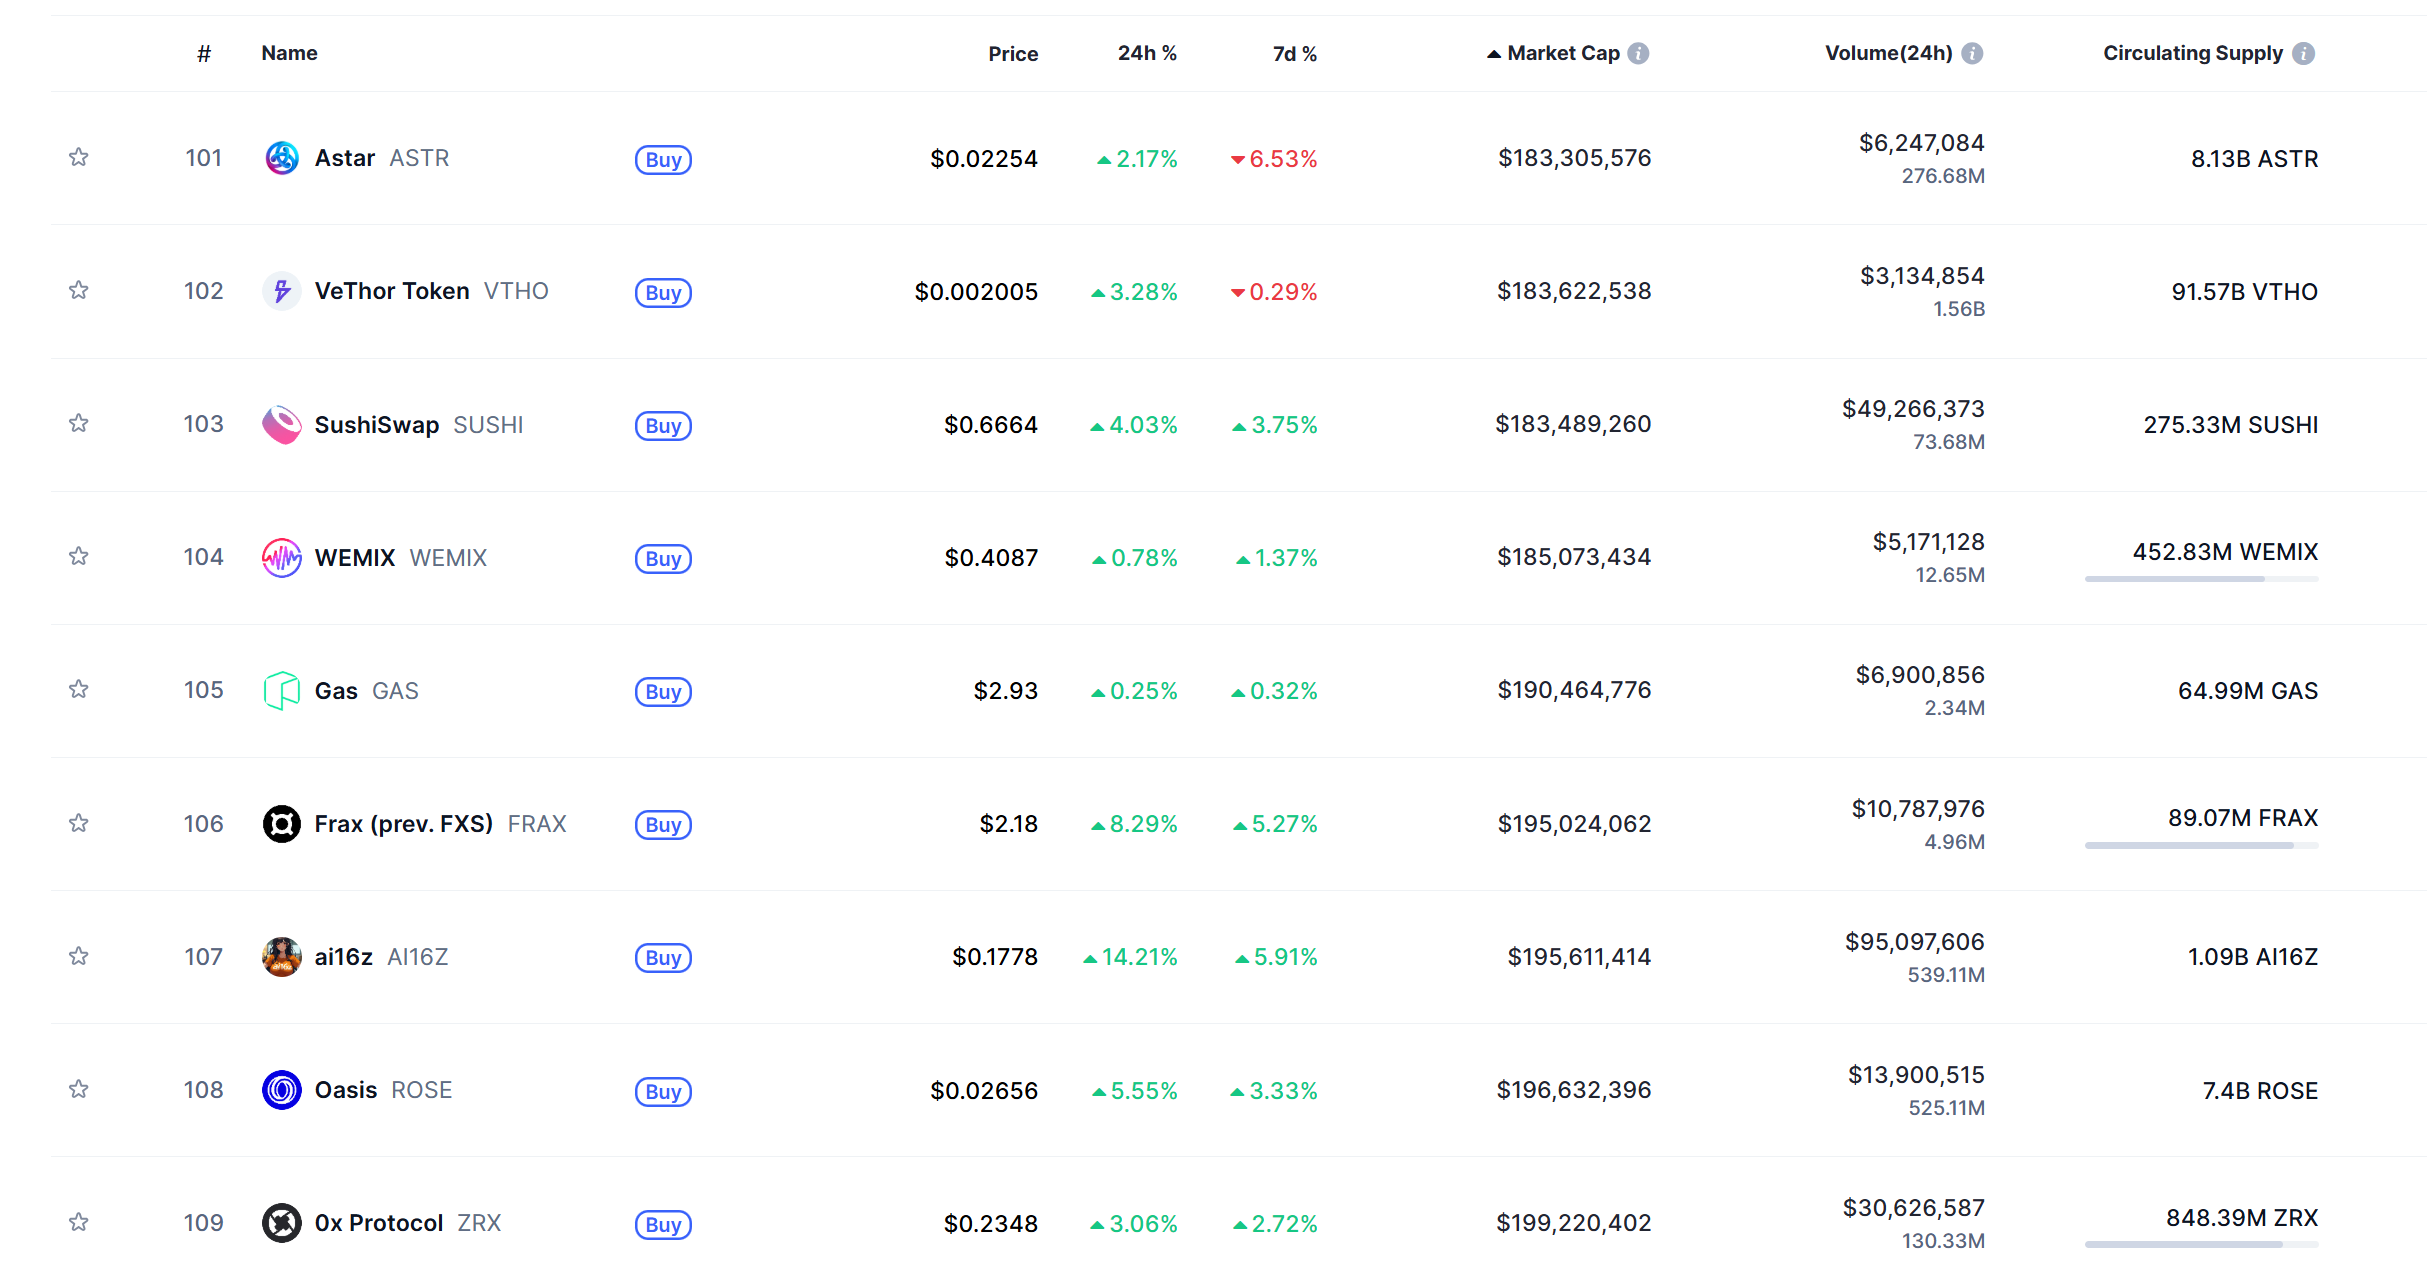This screenshot has width=2427, height=1285.
Task: Click the ai16z avatar icon
Action: [x=281, y=957]
